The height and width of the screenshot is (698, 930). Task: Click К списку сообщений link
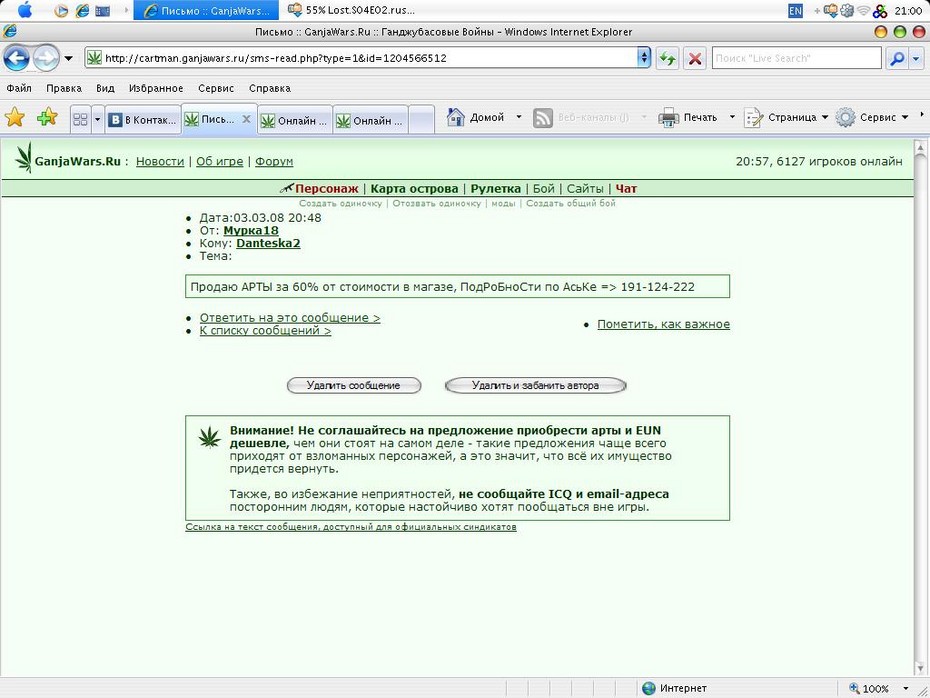(265, 330)
